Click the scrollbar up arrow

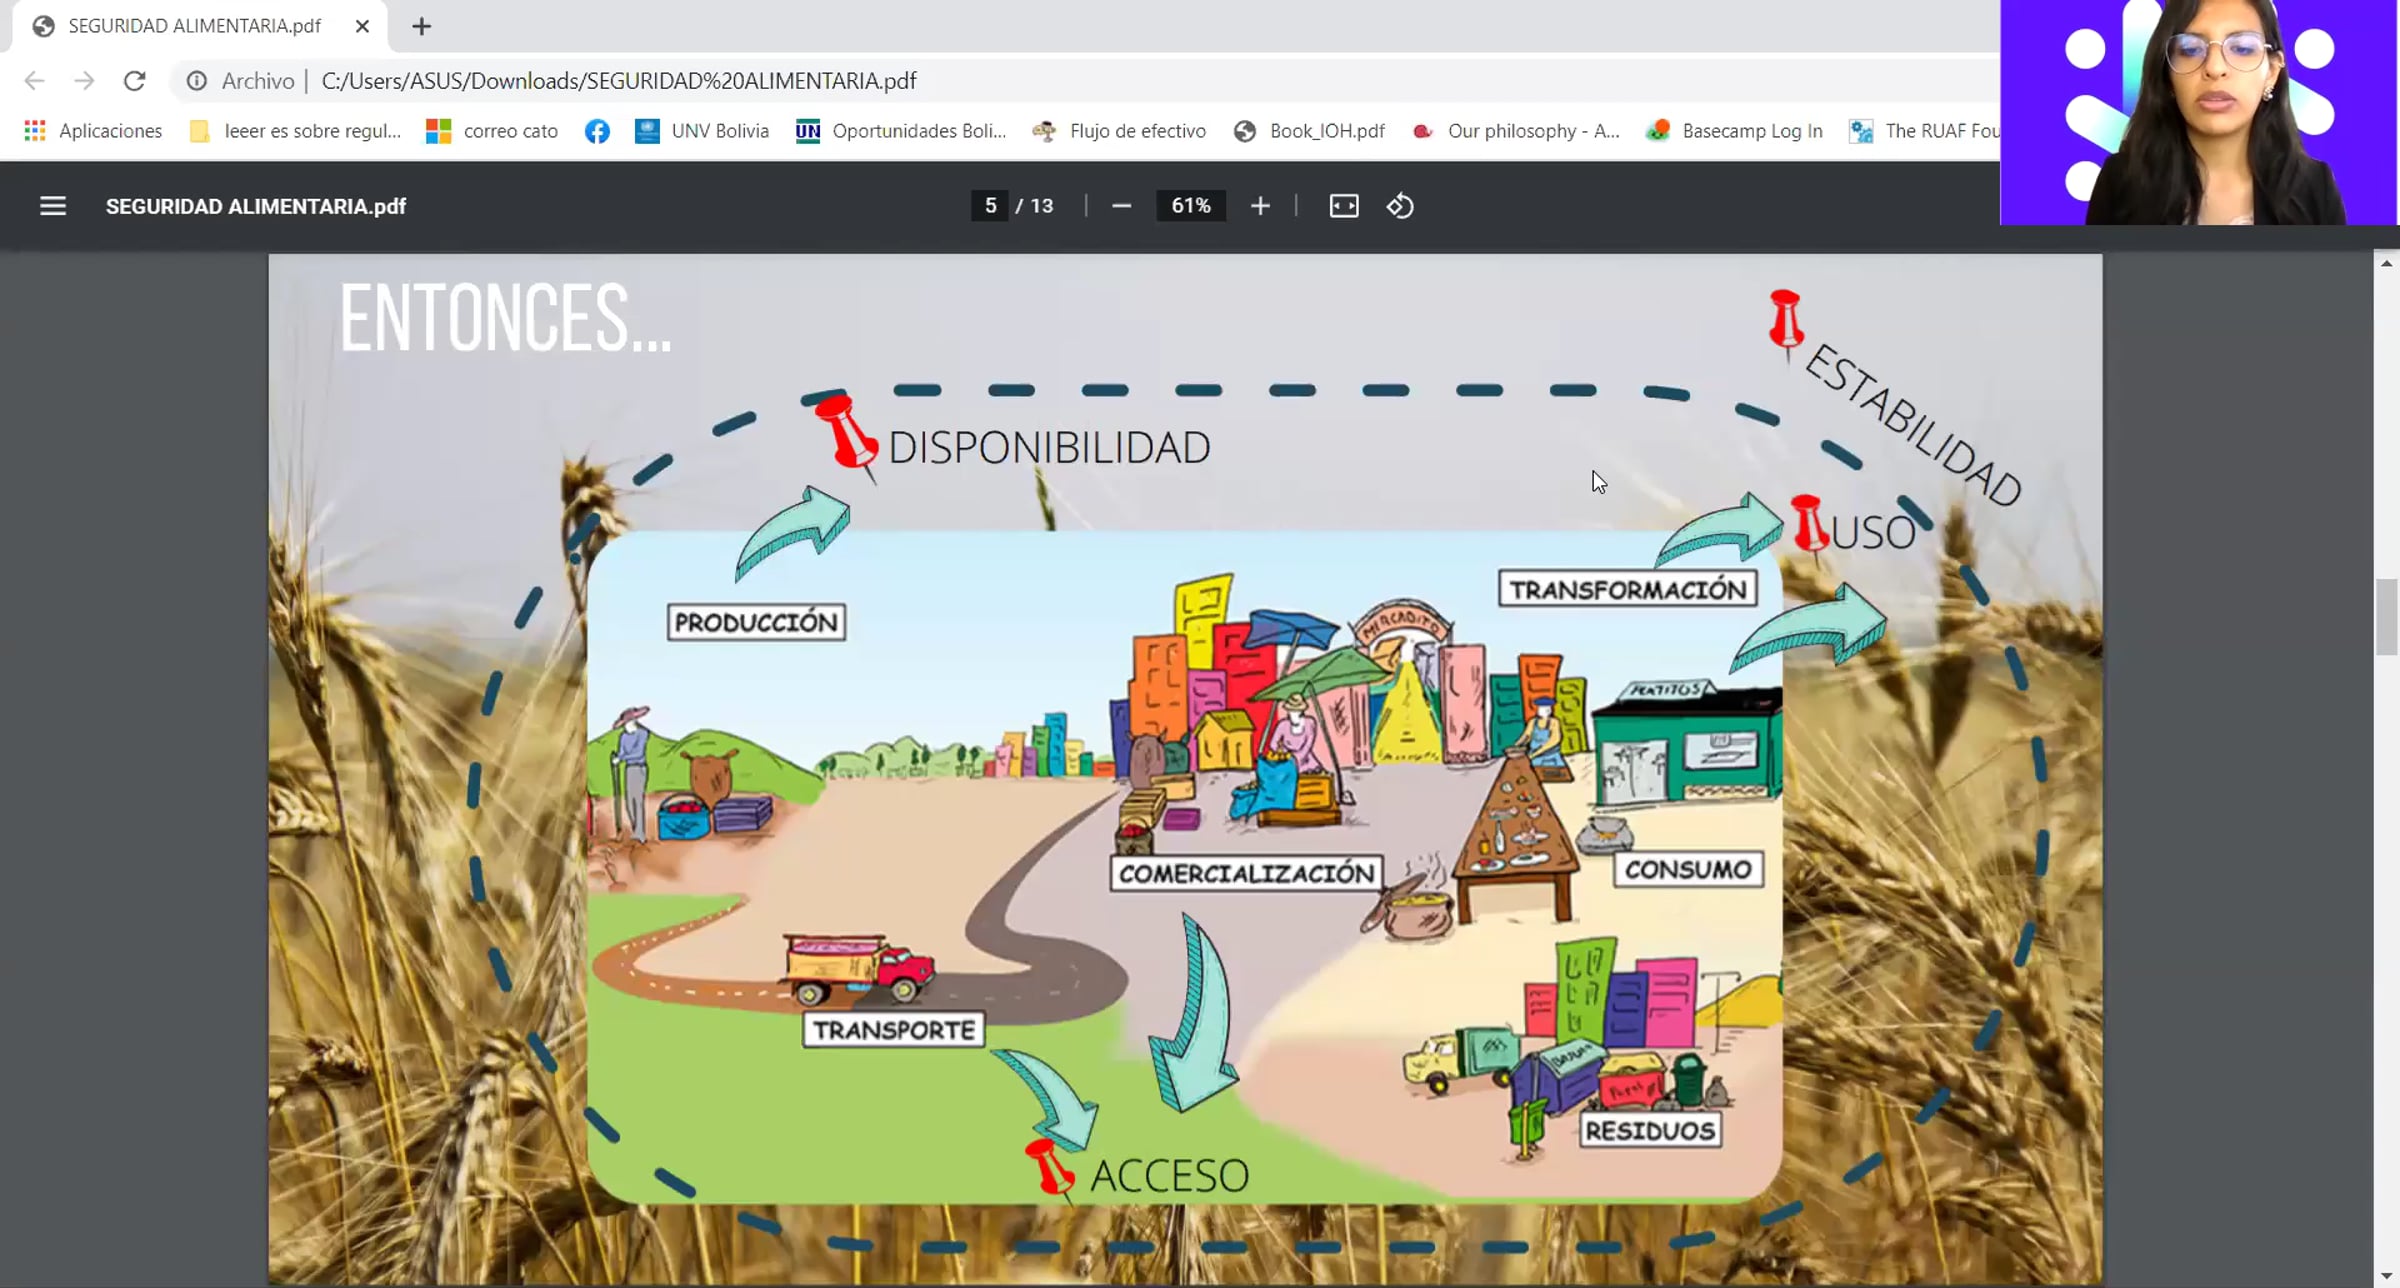click(2386, 263)
